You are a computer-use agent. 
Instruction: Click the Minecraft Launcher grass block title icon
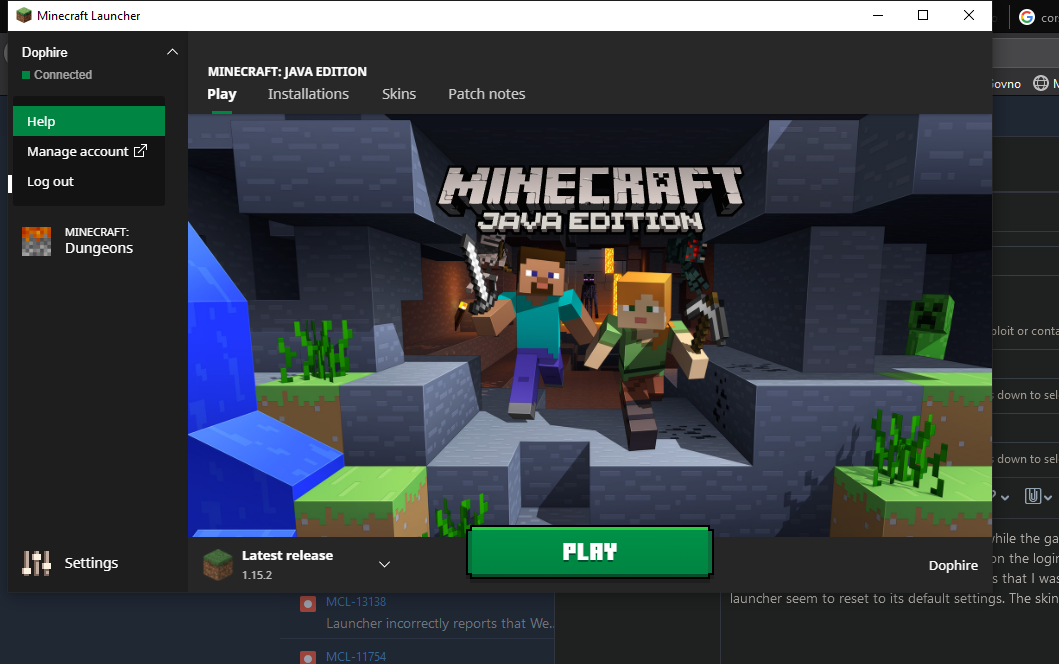tap(24, 16)
